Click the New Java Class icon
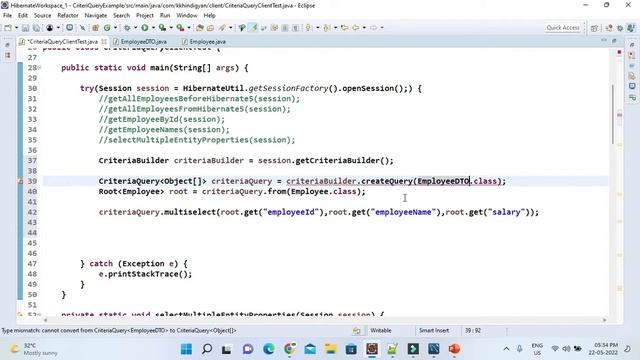 107,28
